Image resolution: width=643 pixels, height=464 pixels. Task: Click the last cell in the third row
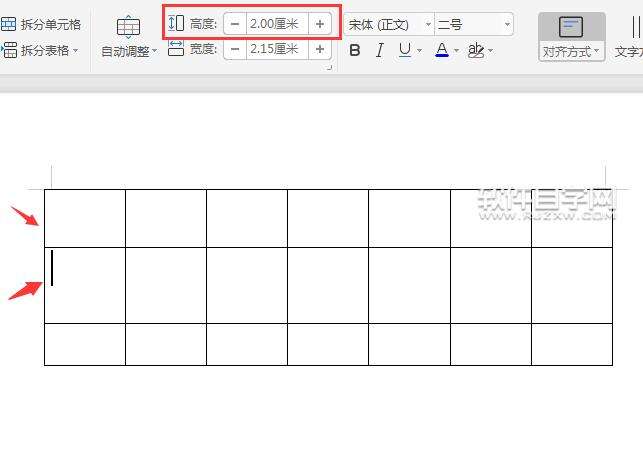(572, 344)
